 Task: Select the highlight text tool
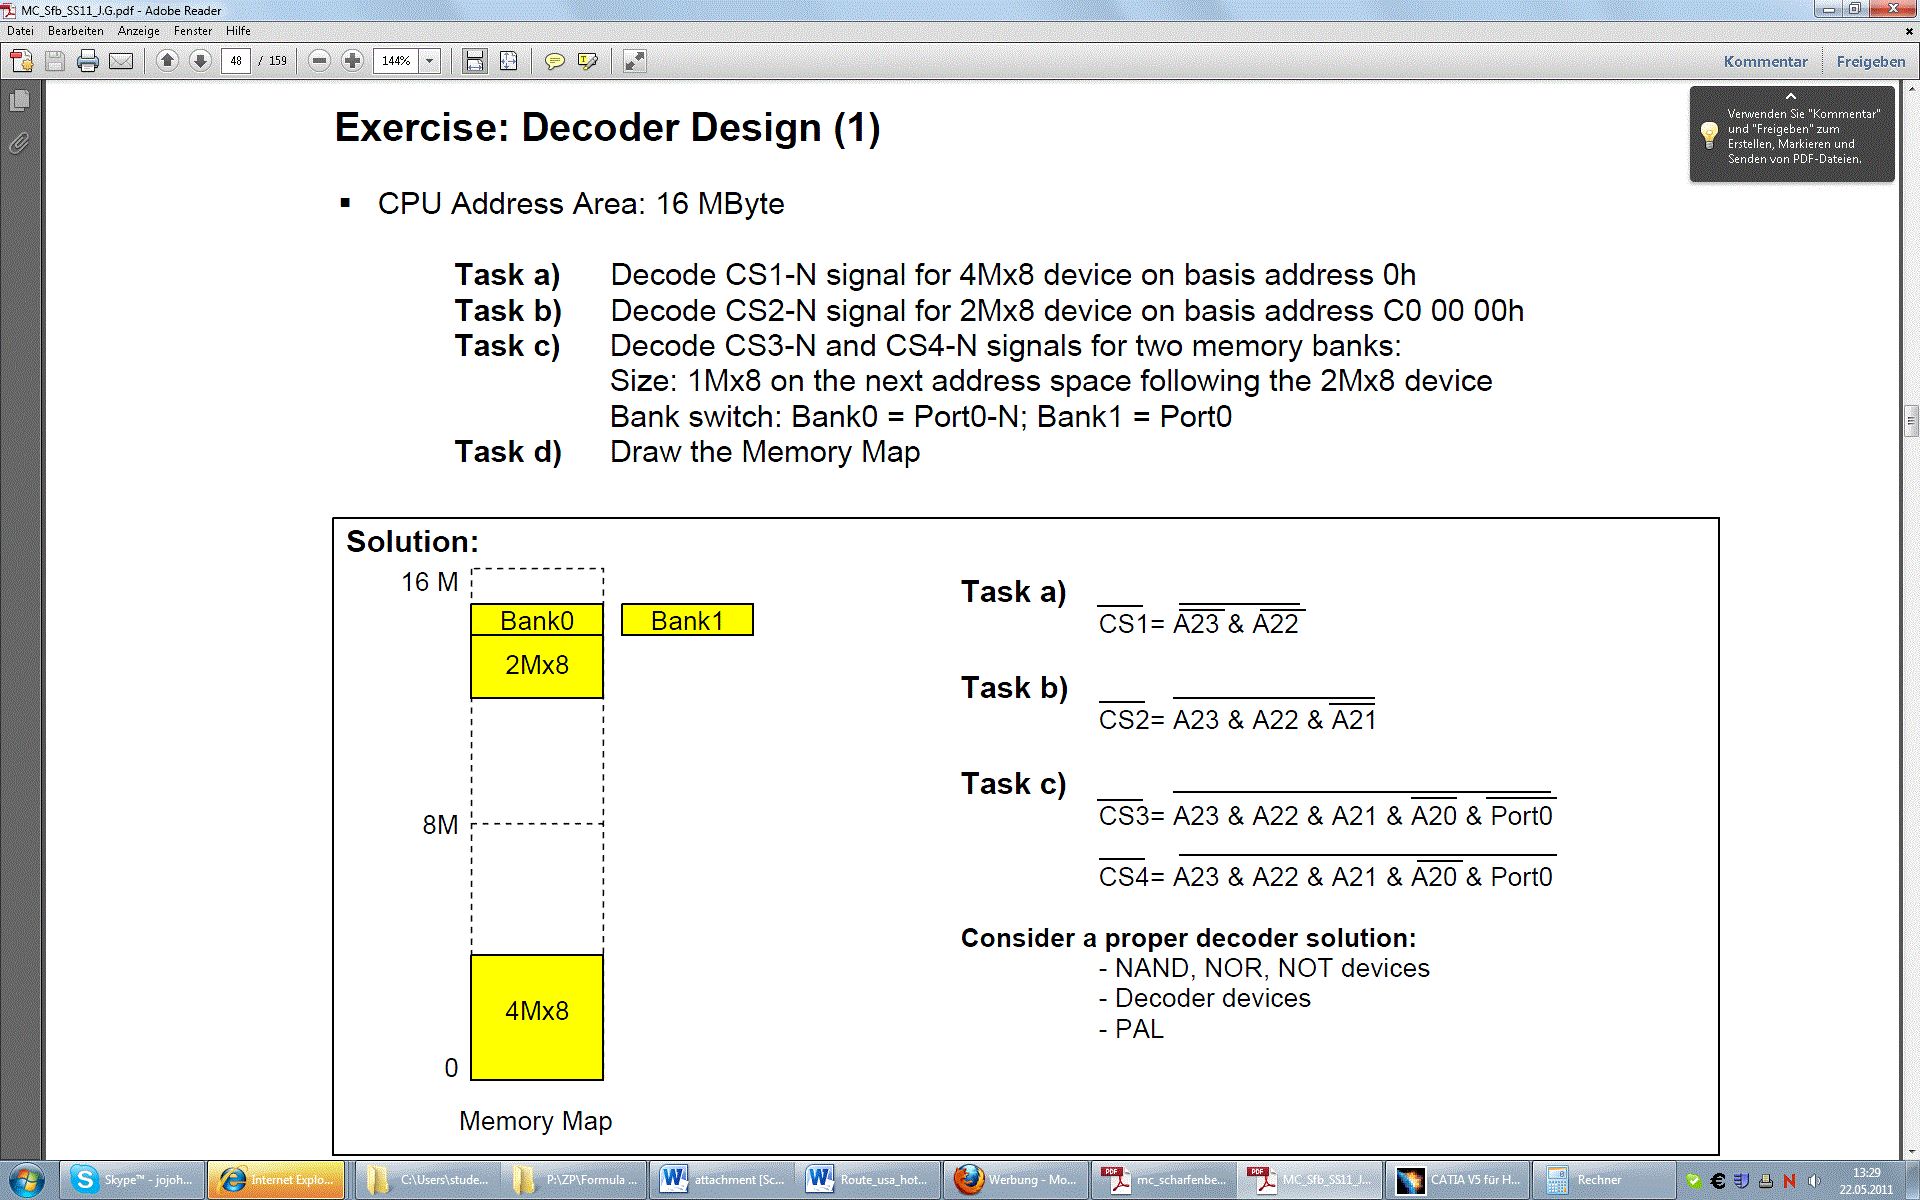tap(588, 61)
